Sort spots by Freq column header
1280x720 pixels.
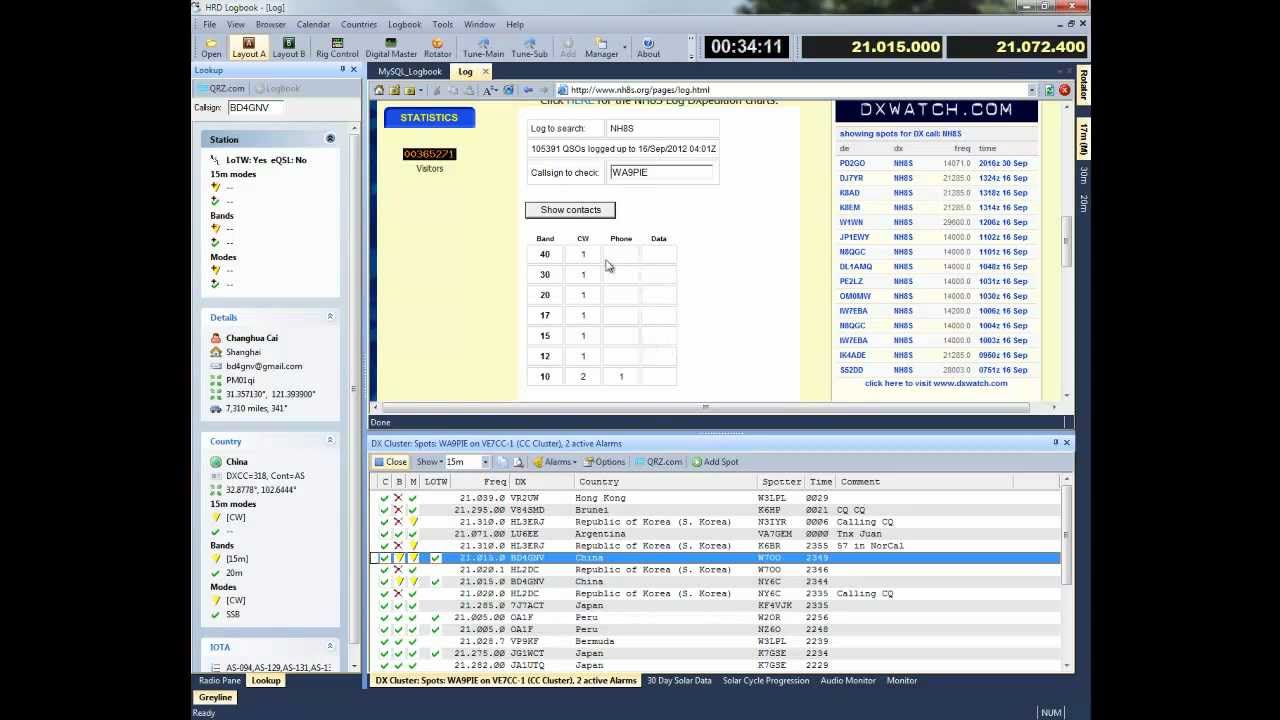click(482, 482)
